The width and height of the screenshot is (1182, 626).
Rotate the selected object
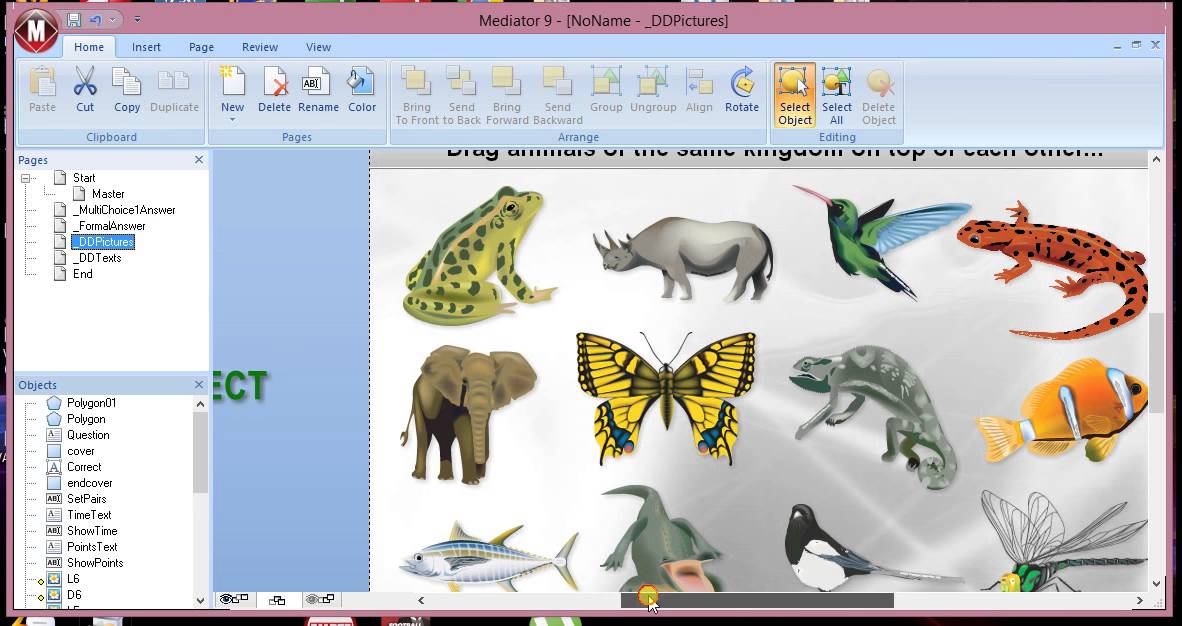coord(742,90)
